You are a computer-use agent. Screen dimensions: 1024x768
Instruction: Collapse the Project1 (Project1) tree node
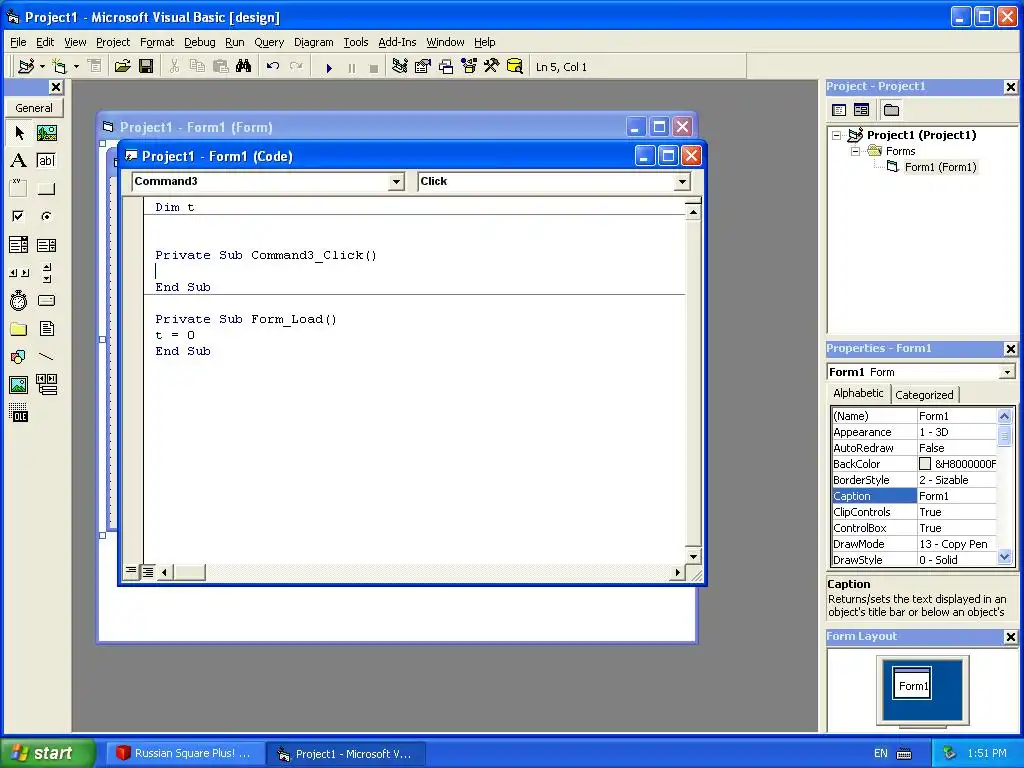tap(837, 135)
